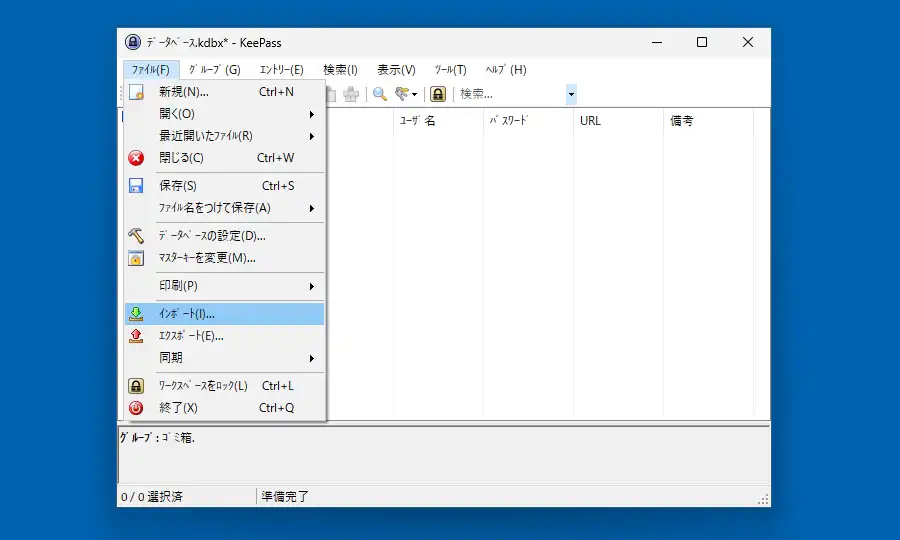Open the quick search dropdown arrow
The width and height of the screenshot is (900, 540).
pyautogui.click(x=571, y=94)
